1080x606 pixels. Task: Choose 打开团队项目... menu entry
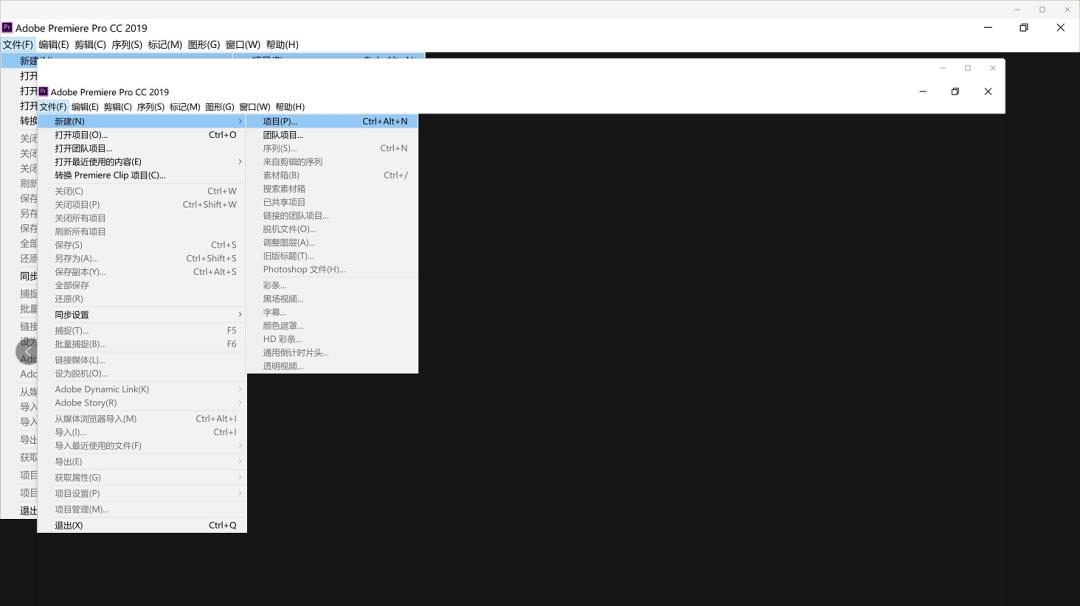click(x=142, y=148)
